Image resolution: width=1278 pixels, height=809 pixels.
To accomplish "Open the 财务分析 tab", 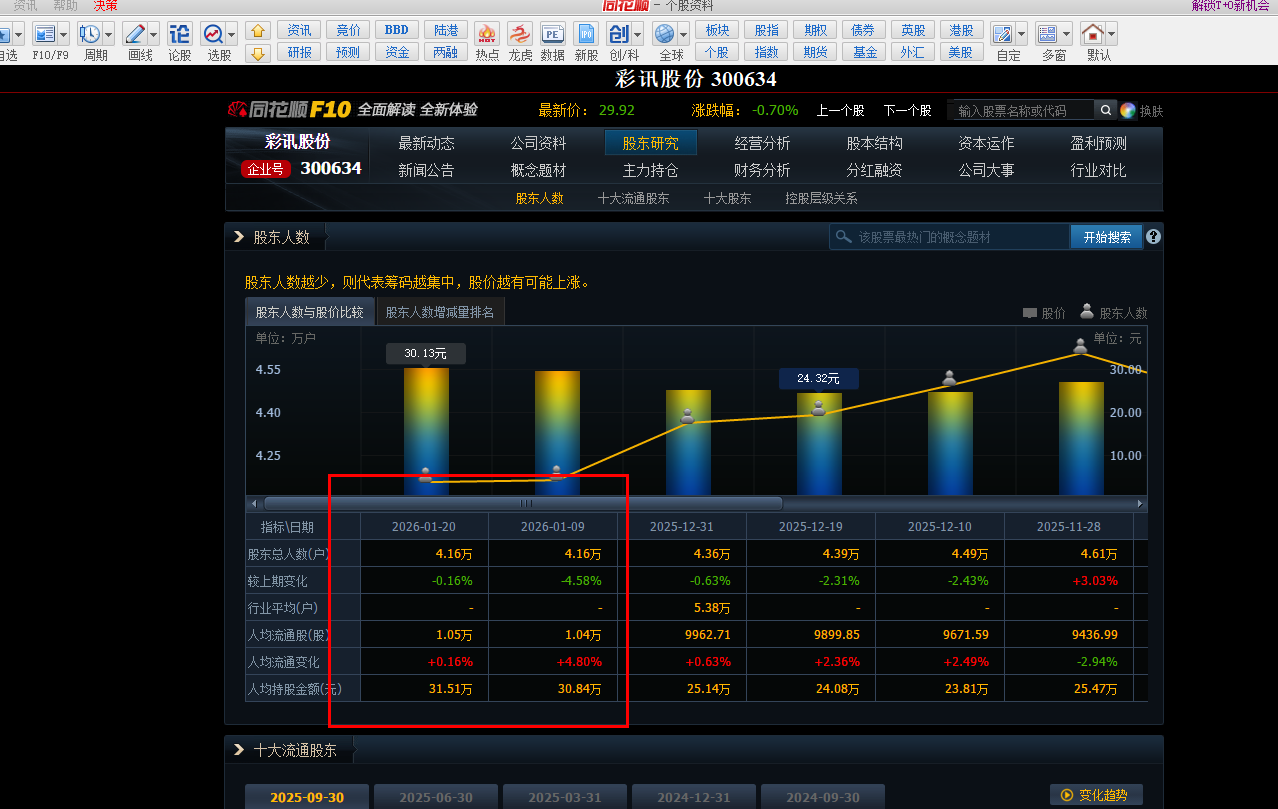I will click(x=762, y=170).
